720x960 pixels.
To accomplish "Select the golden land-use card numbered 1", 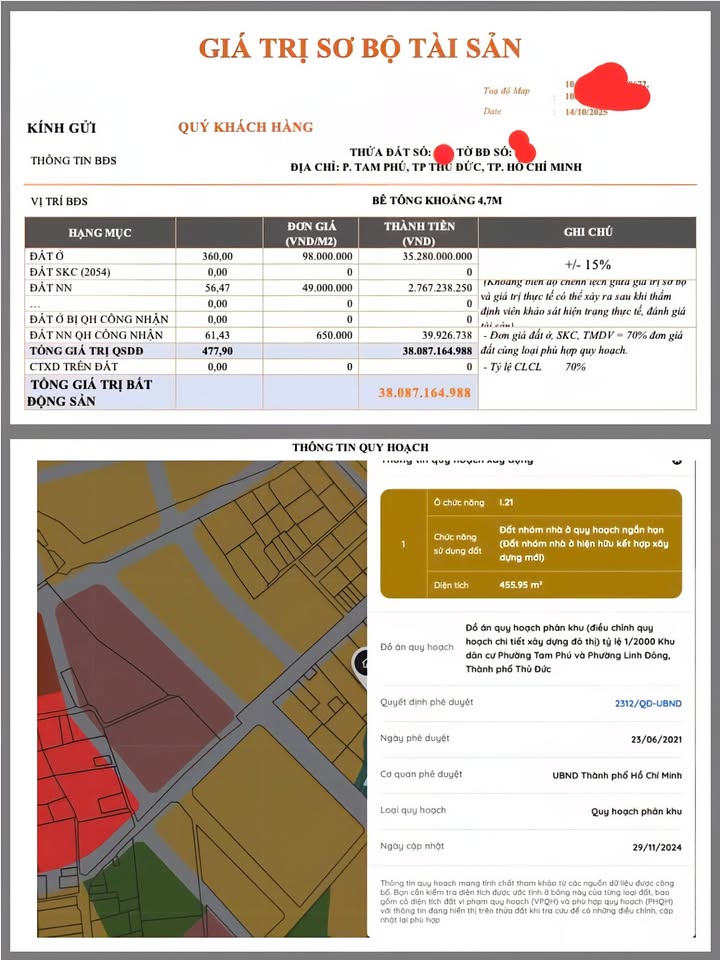I will pos(530,545).
